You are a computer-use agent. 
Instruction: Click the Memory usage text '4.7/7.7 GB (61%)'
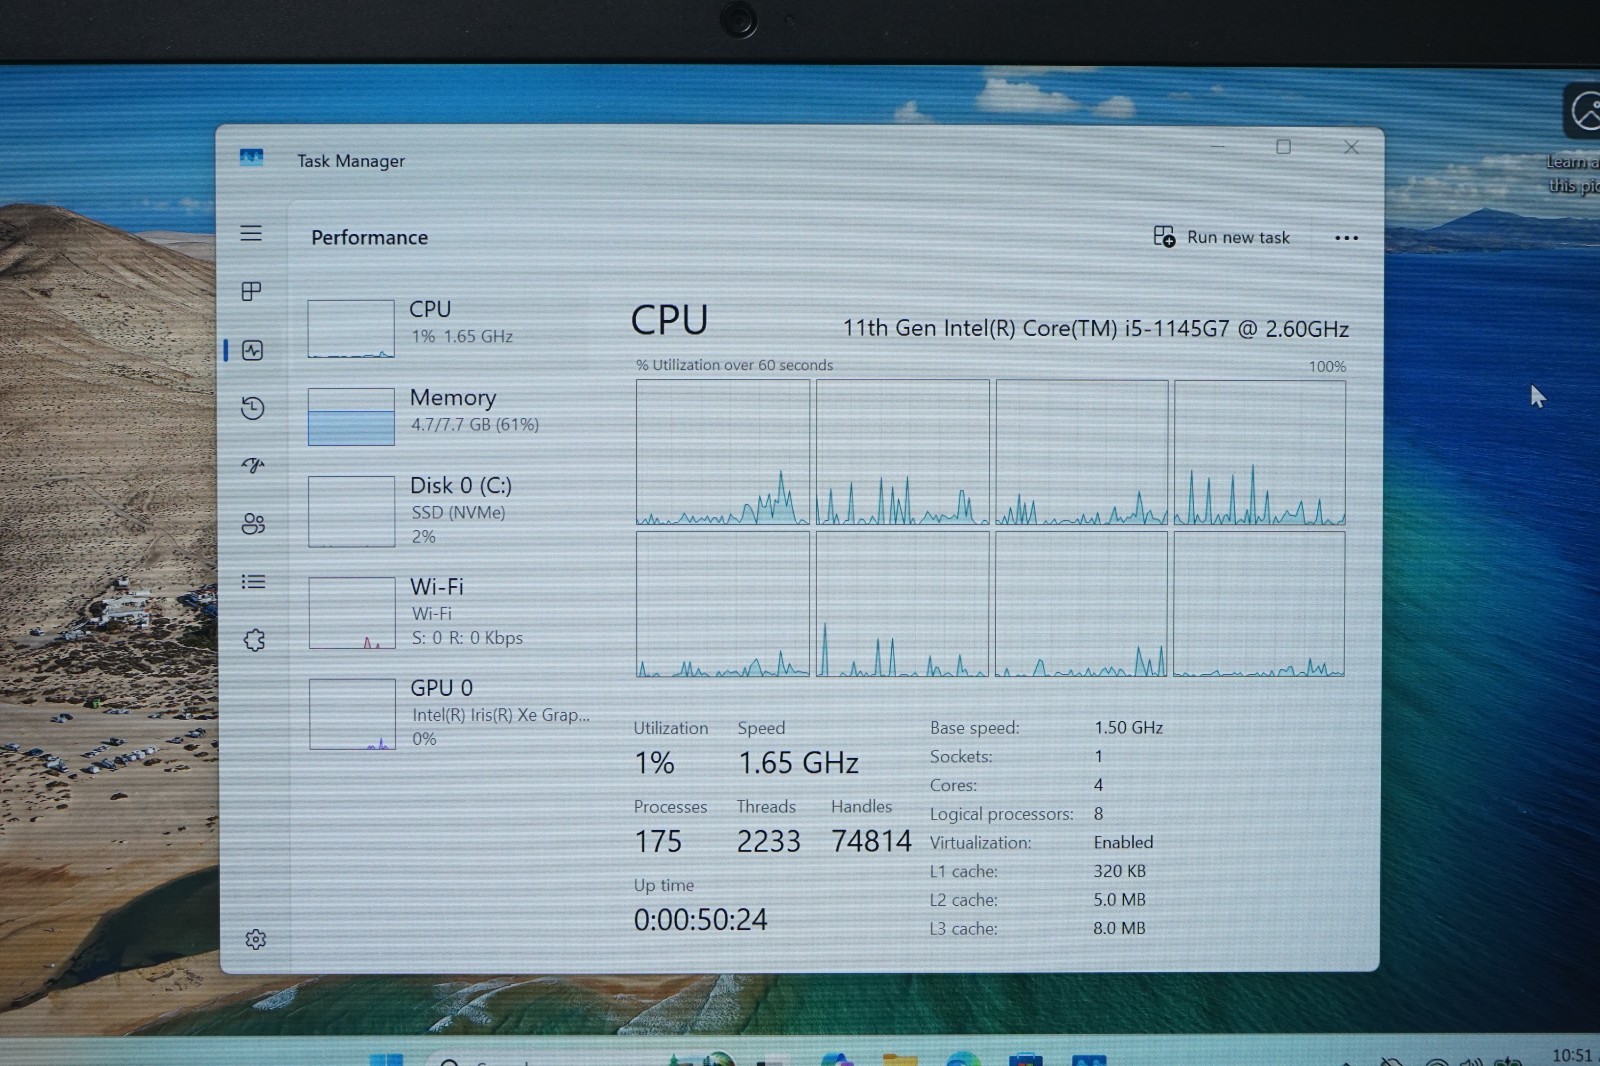[x=475, y=425]
